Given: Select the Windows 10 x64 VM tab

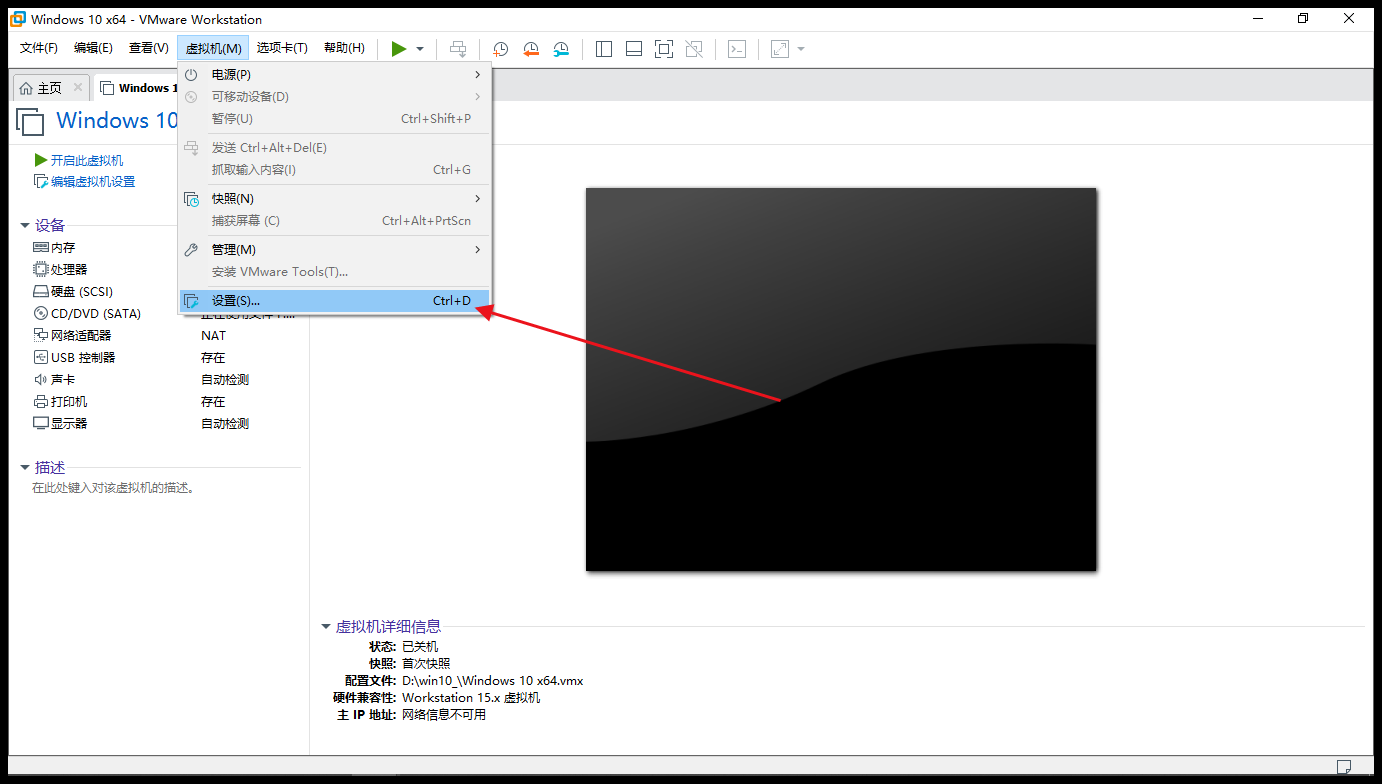Looking at the screenshot, I should [137, 88].
